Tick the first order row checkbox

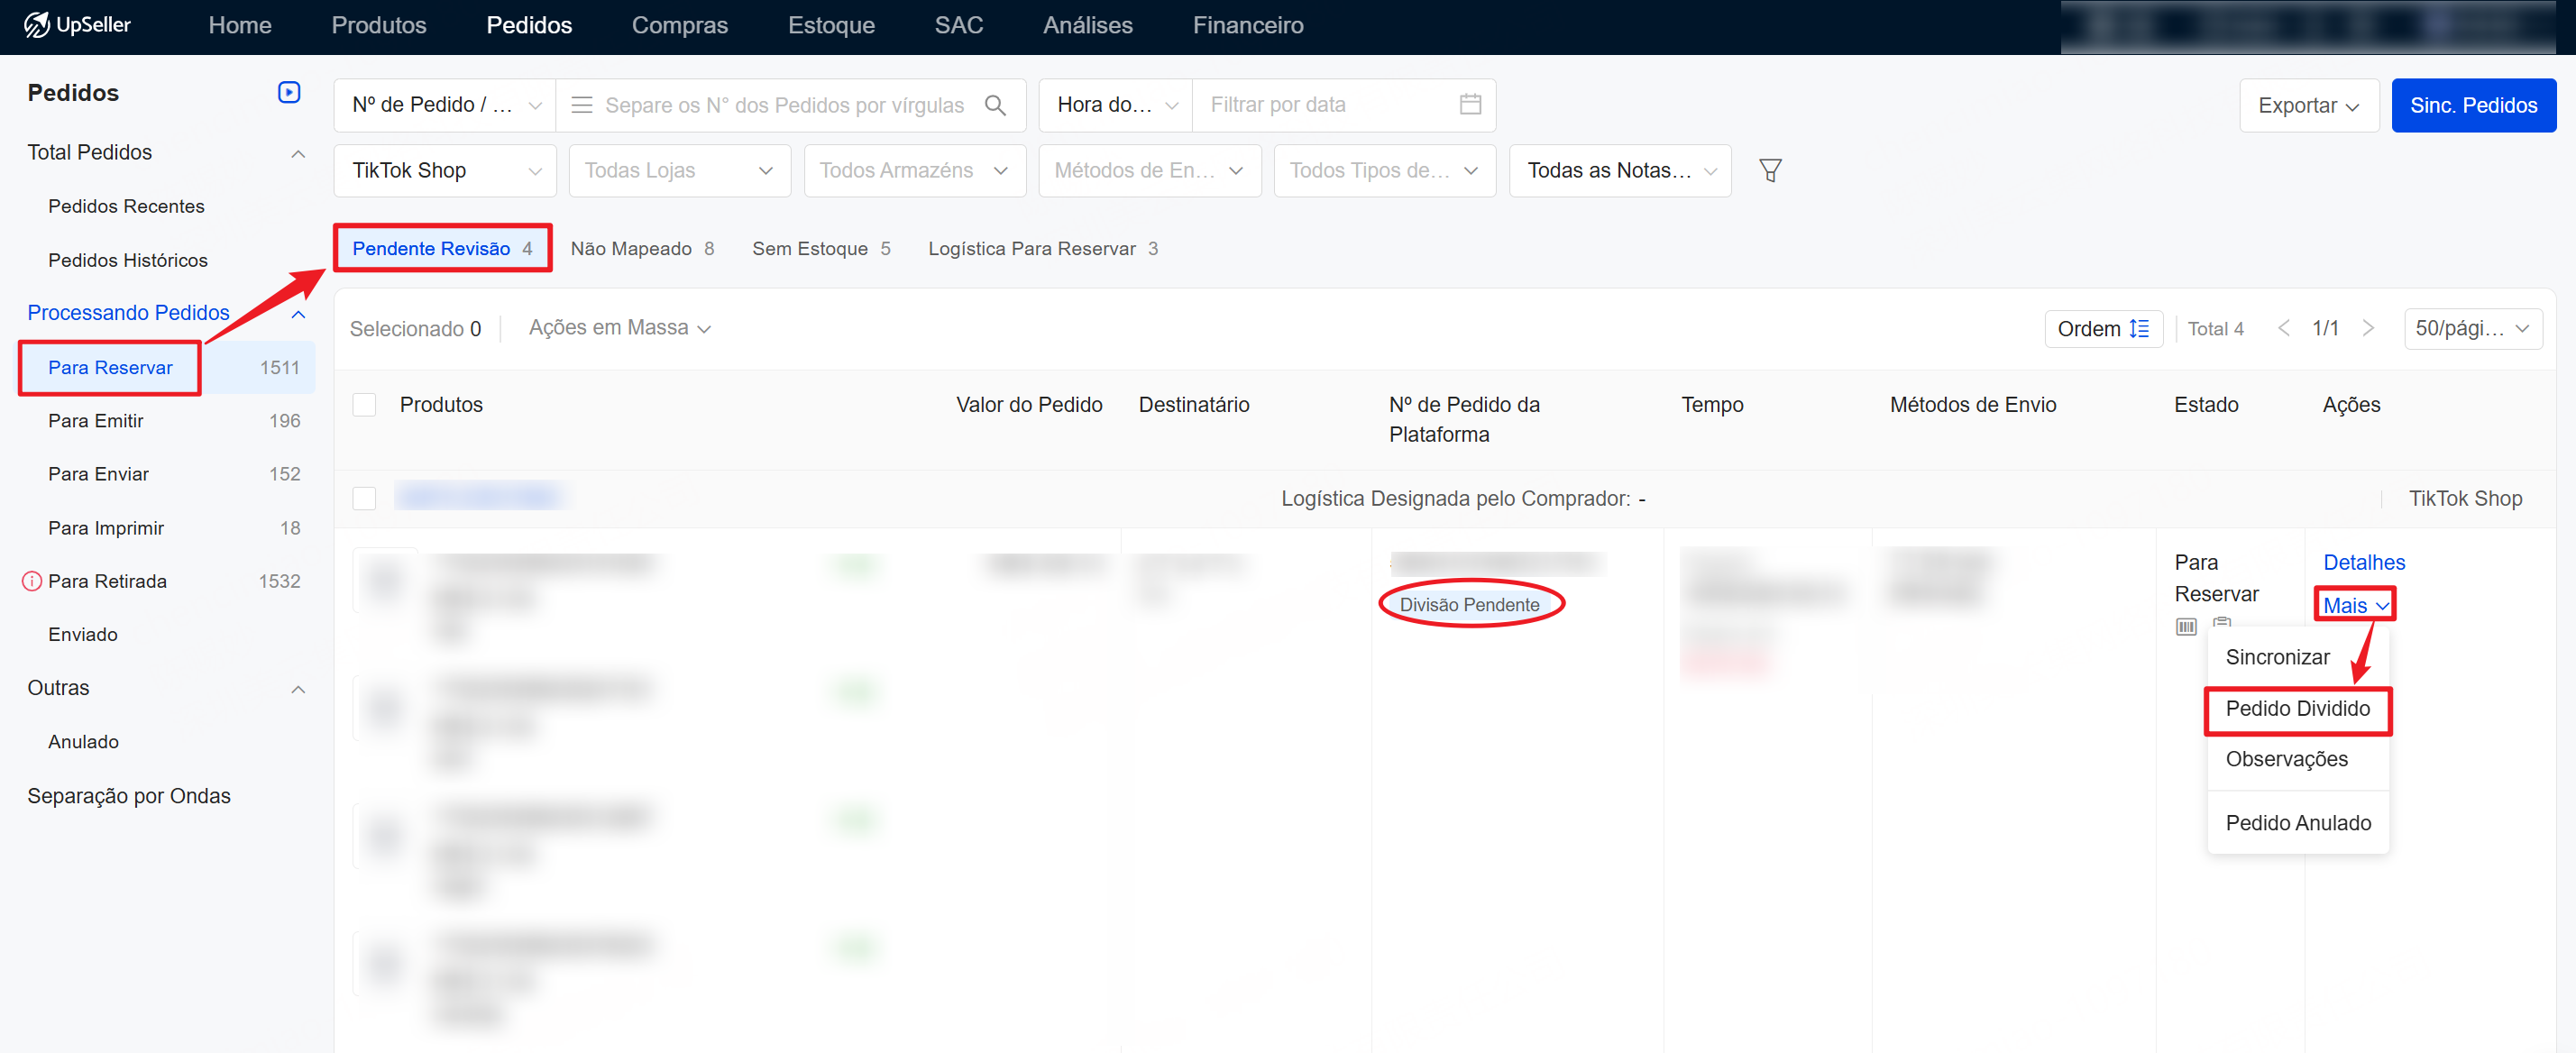point(364,498)
